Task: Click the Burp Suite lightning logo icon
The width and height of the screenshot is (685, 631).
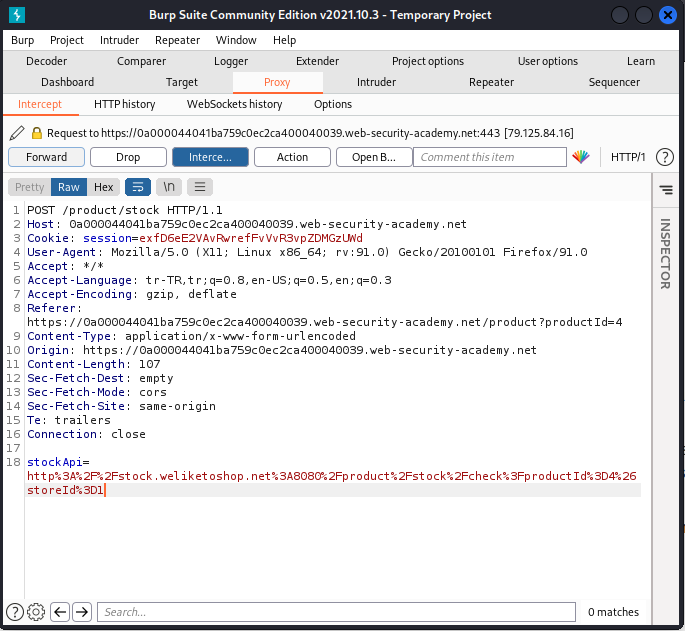Action: click(x=17, y=15)
